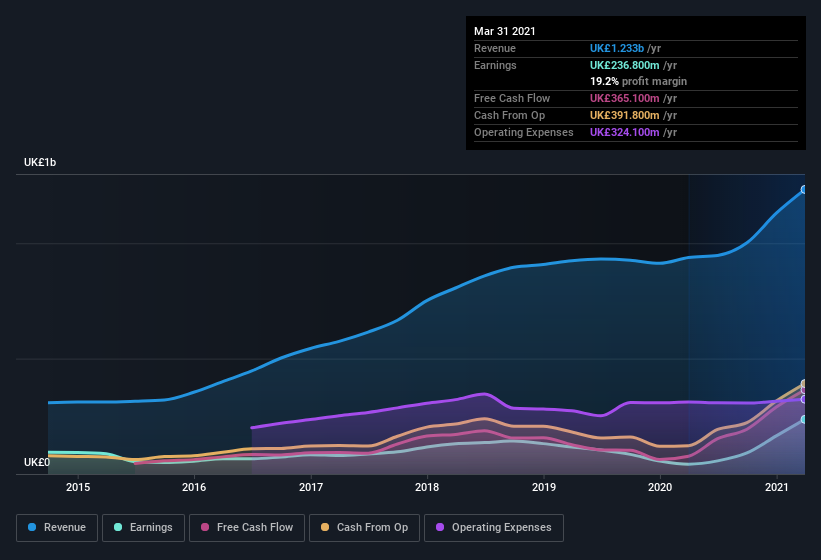Click the Free Cash Flow label in tooltip

coord(512,98)
